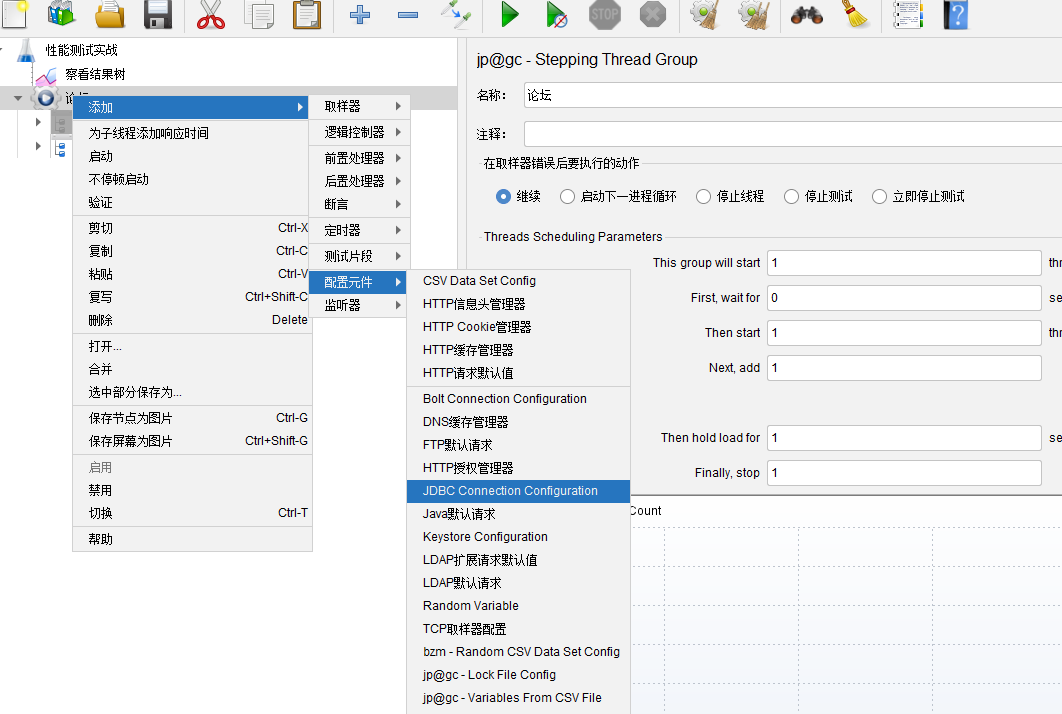Click the green Start run icon
This screenshot has width=1062, height=714.
point(509,14)
